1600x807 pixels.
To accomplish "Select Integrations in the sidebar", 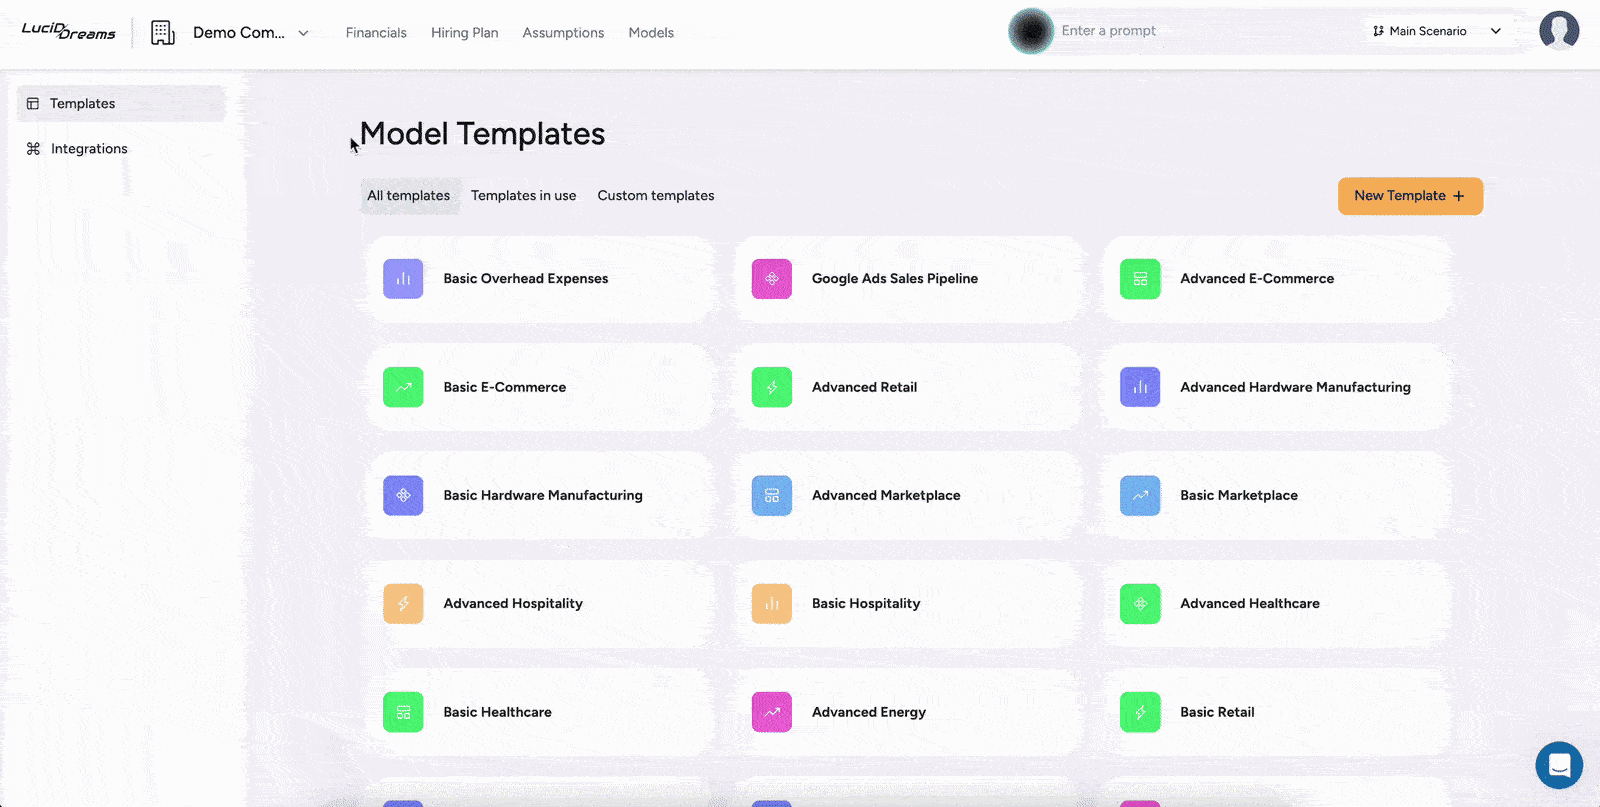I will coord(121,149).
